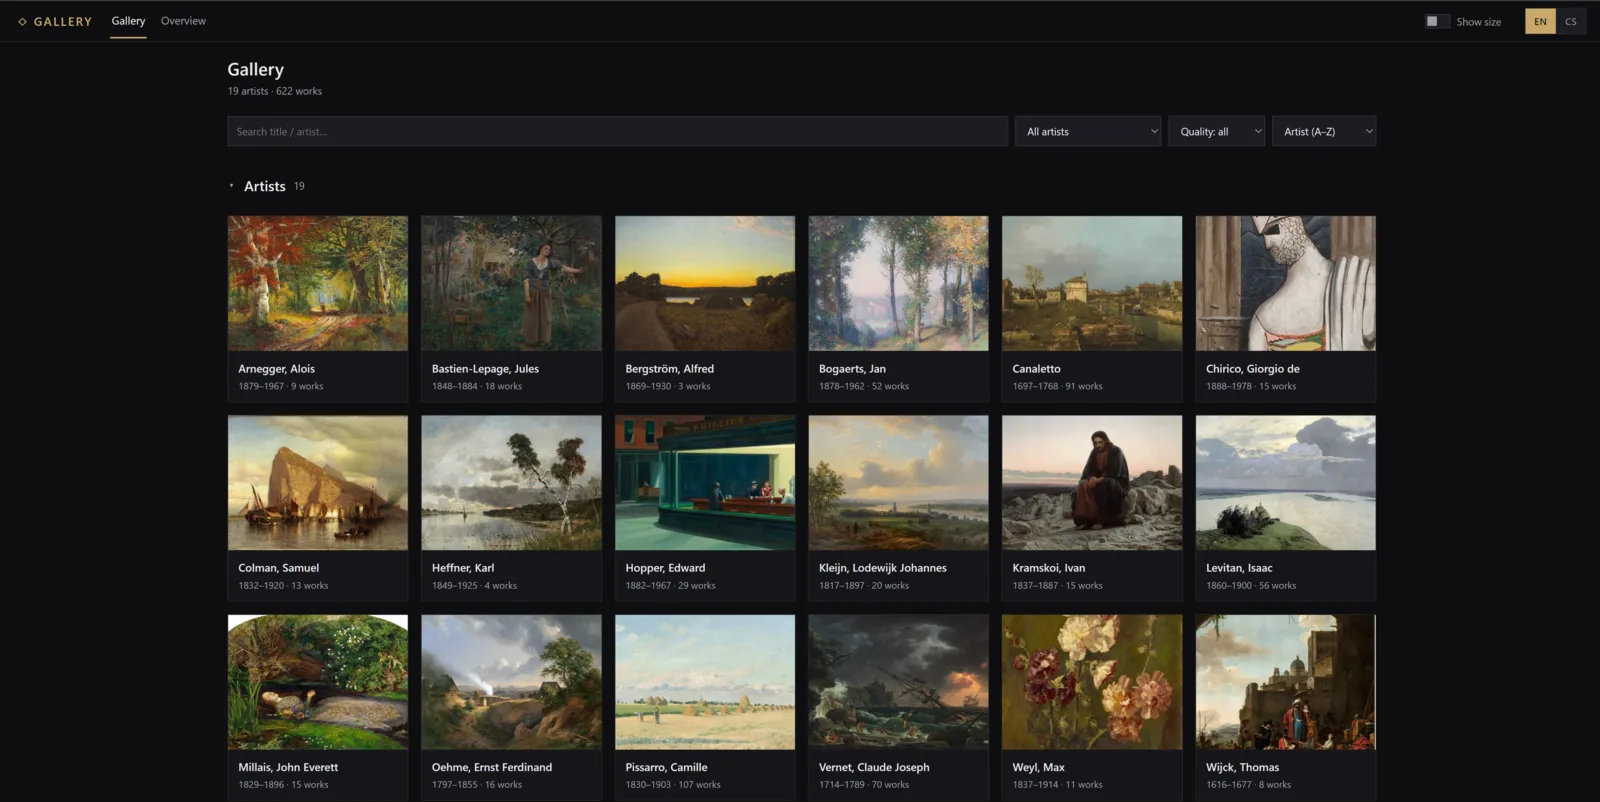Viewport: 1600px width, 802px height.
Task: Click the Chirico, Giorgio de name
Action: 1253,369
